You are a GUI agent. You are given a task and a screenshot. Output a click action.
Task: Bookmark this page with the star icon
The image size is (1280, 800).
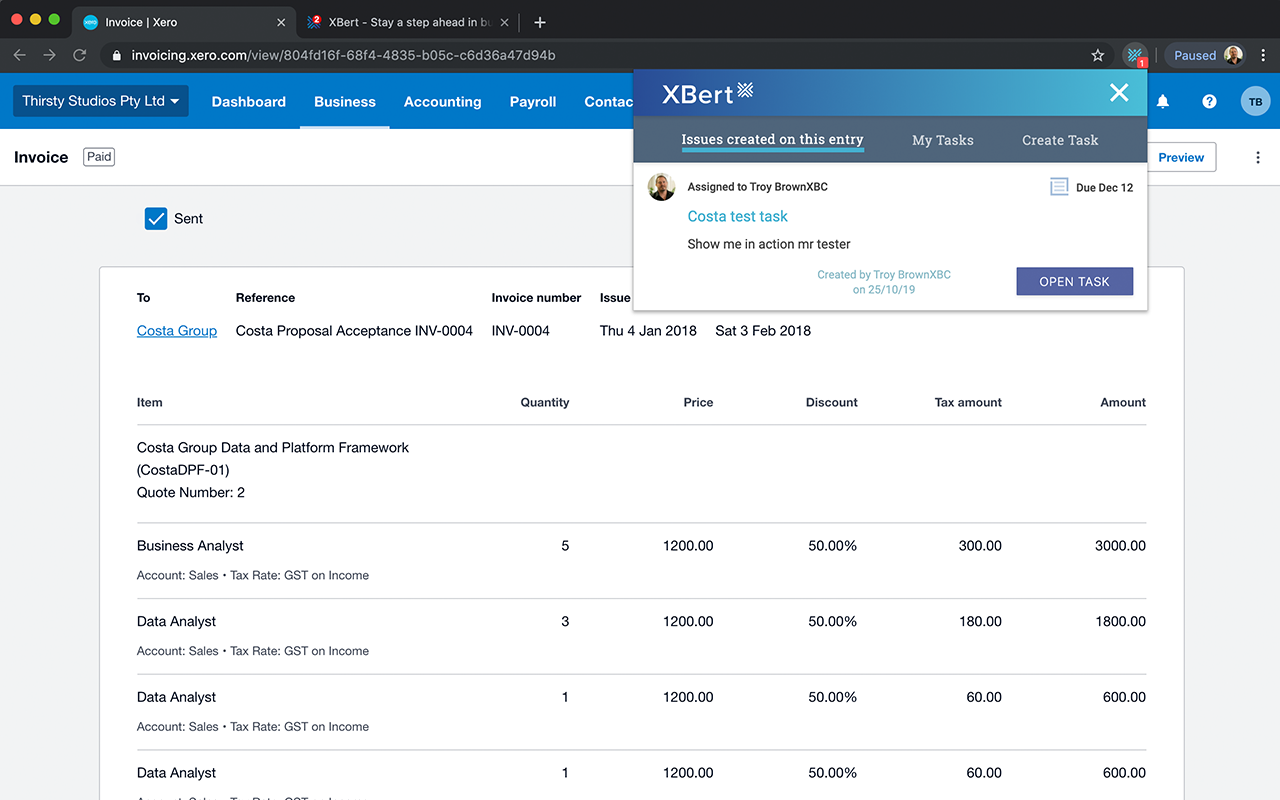pos(1098,56)
